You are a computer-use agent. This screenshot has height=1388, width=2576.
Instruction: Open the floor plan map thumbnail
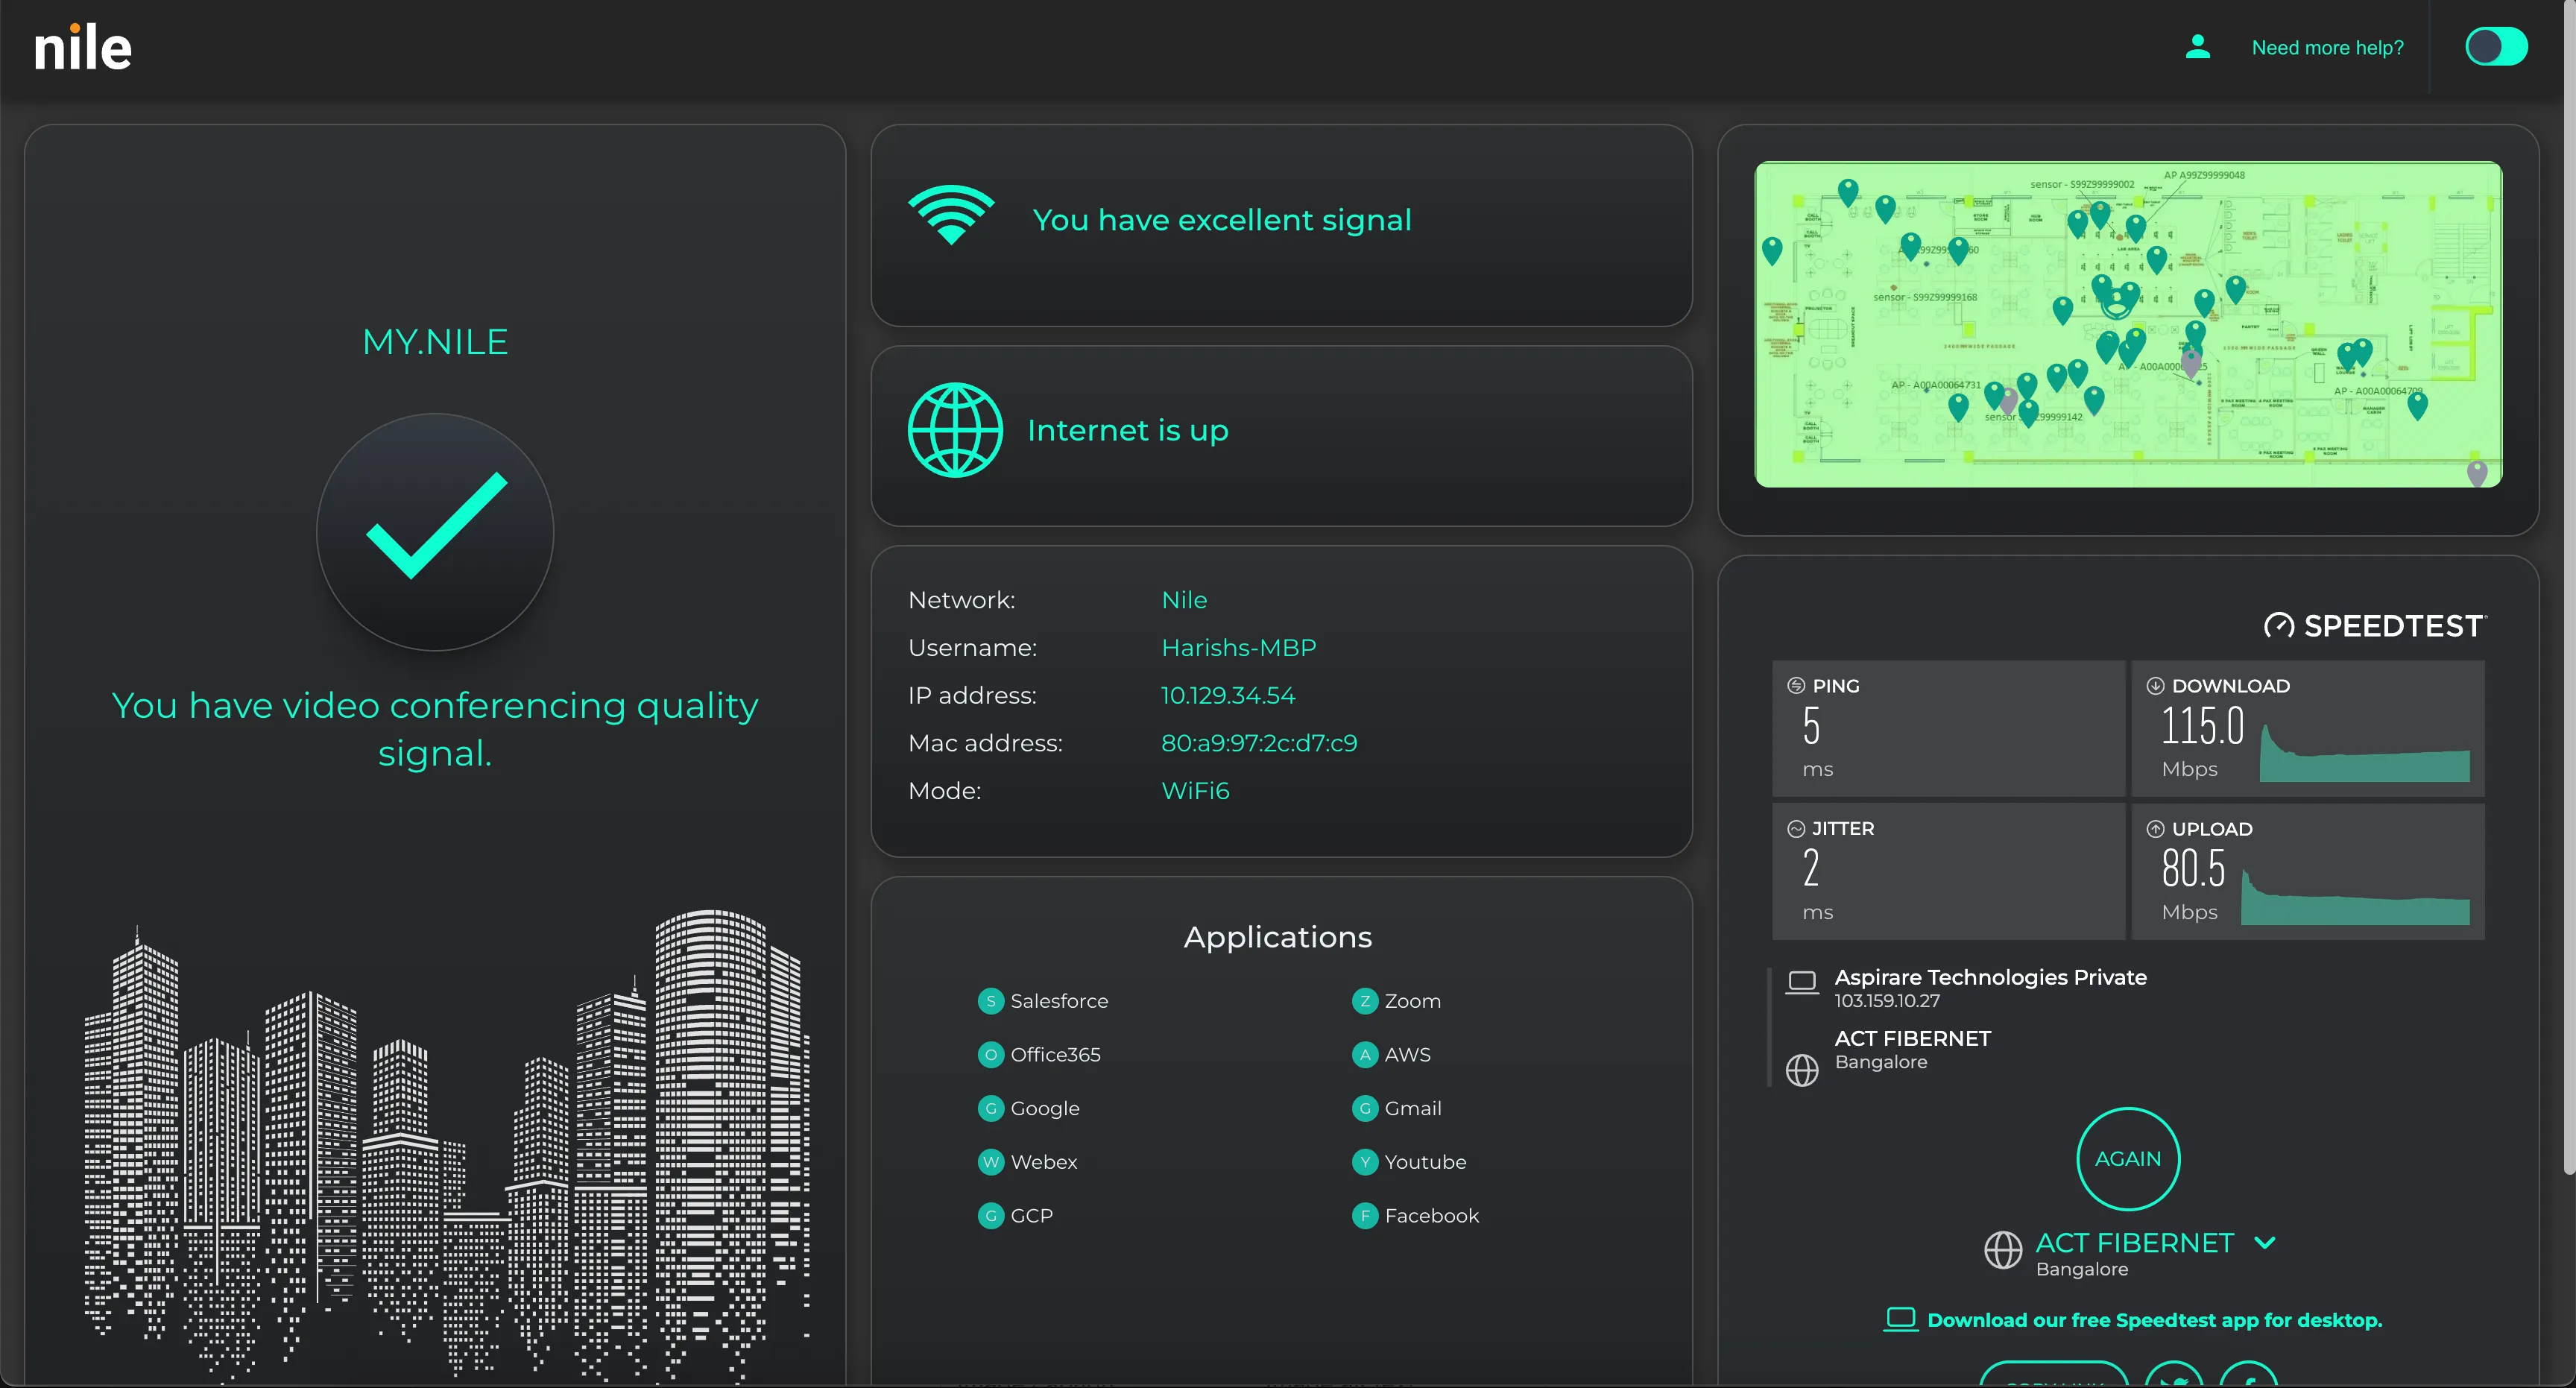[x=2128, y=324]
